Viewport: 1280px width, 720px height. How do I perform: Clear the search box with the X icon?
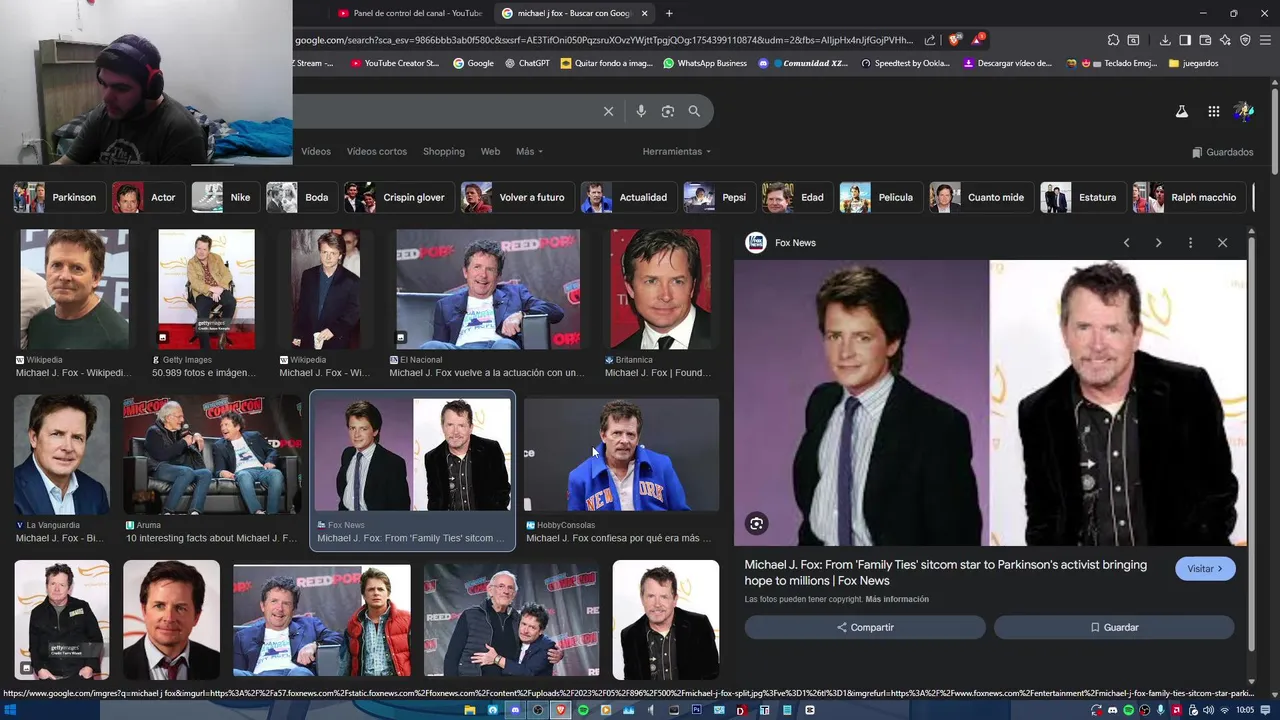[608, 111]
